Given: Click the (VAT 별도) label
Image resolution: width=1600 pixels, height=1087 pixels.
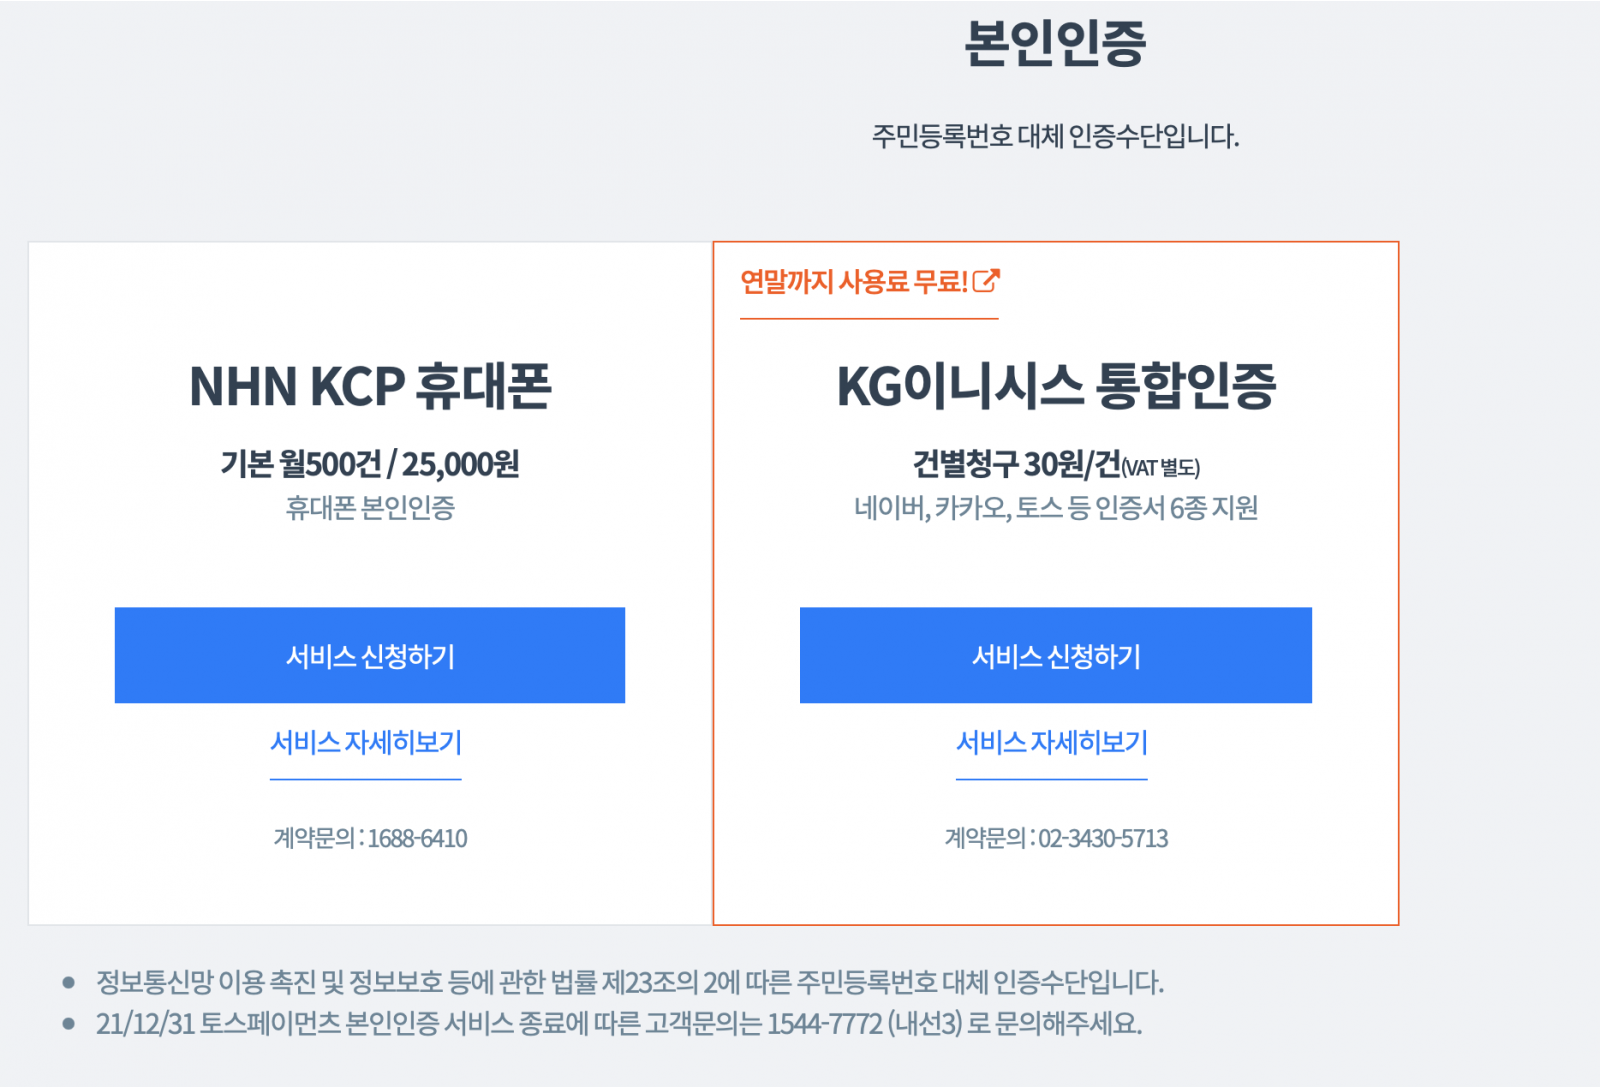Looking at the screenshot, I should pyautogui.click(x=1161, y=467).
